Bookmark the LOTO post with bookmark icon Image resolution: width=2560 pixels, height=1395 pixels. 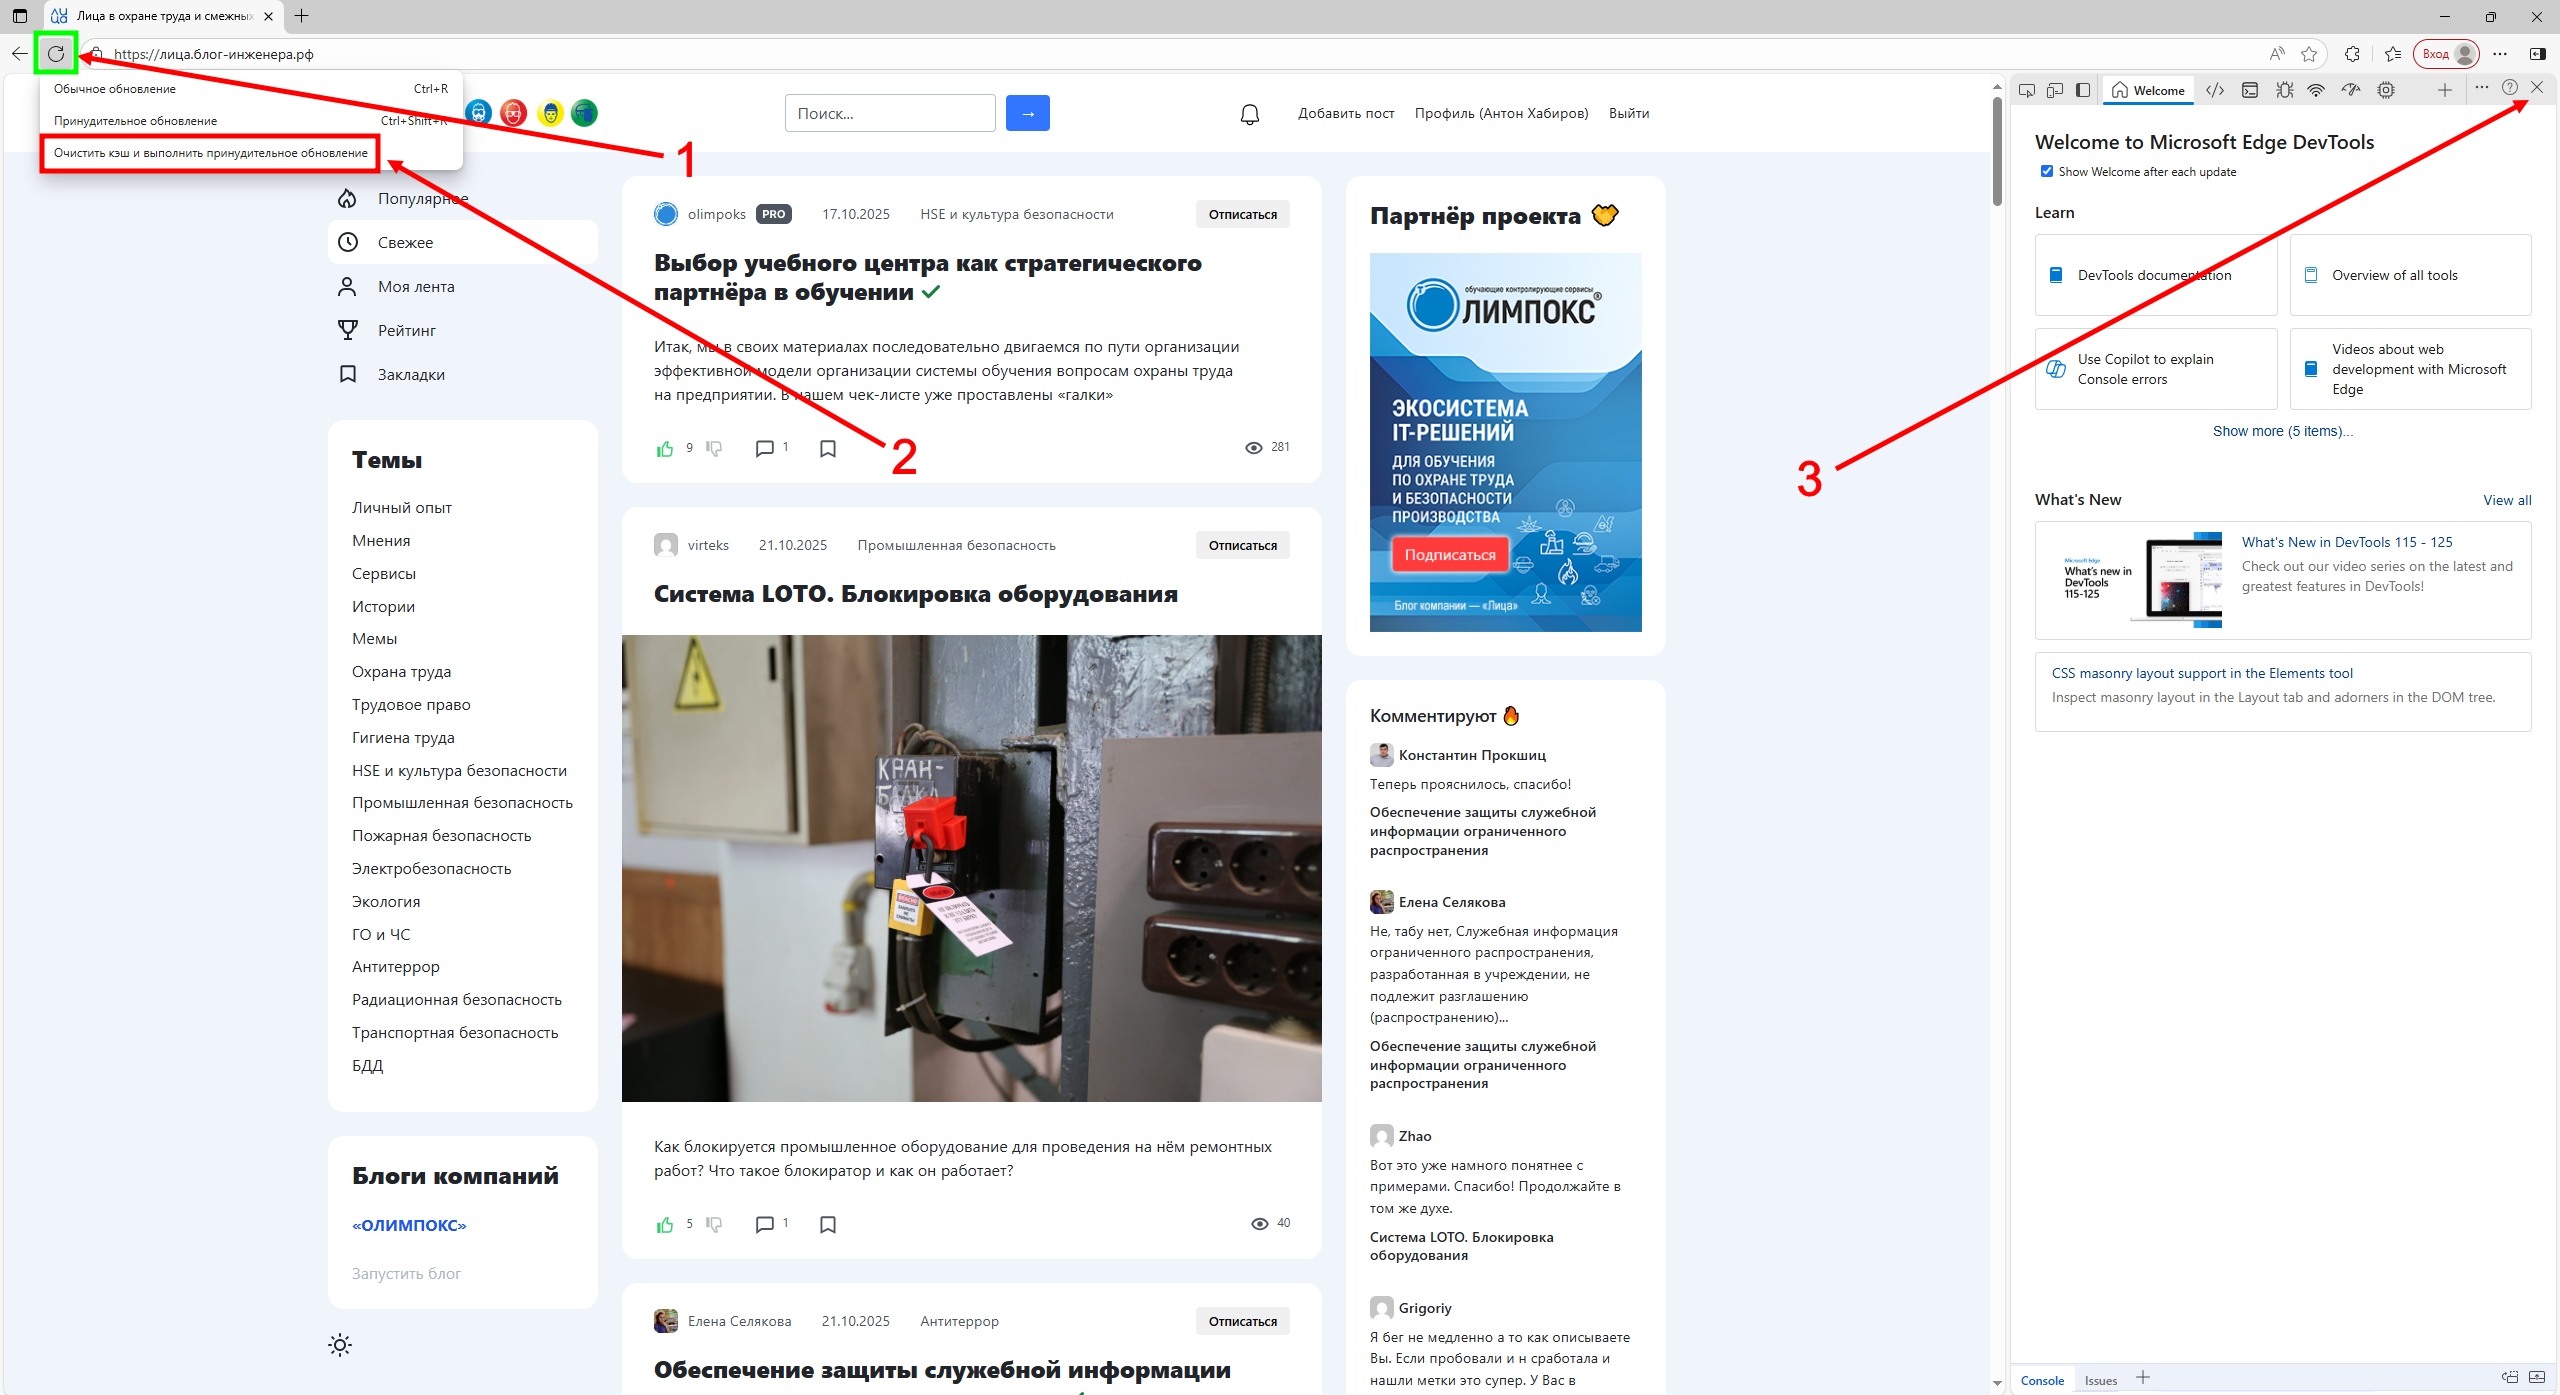pyautogui.click(x=828, y=1225)
